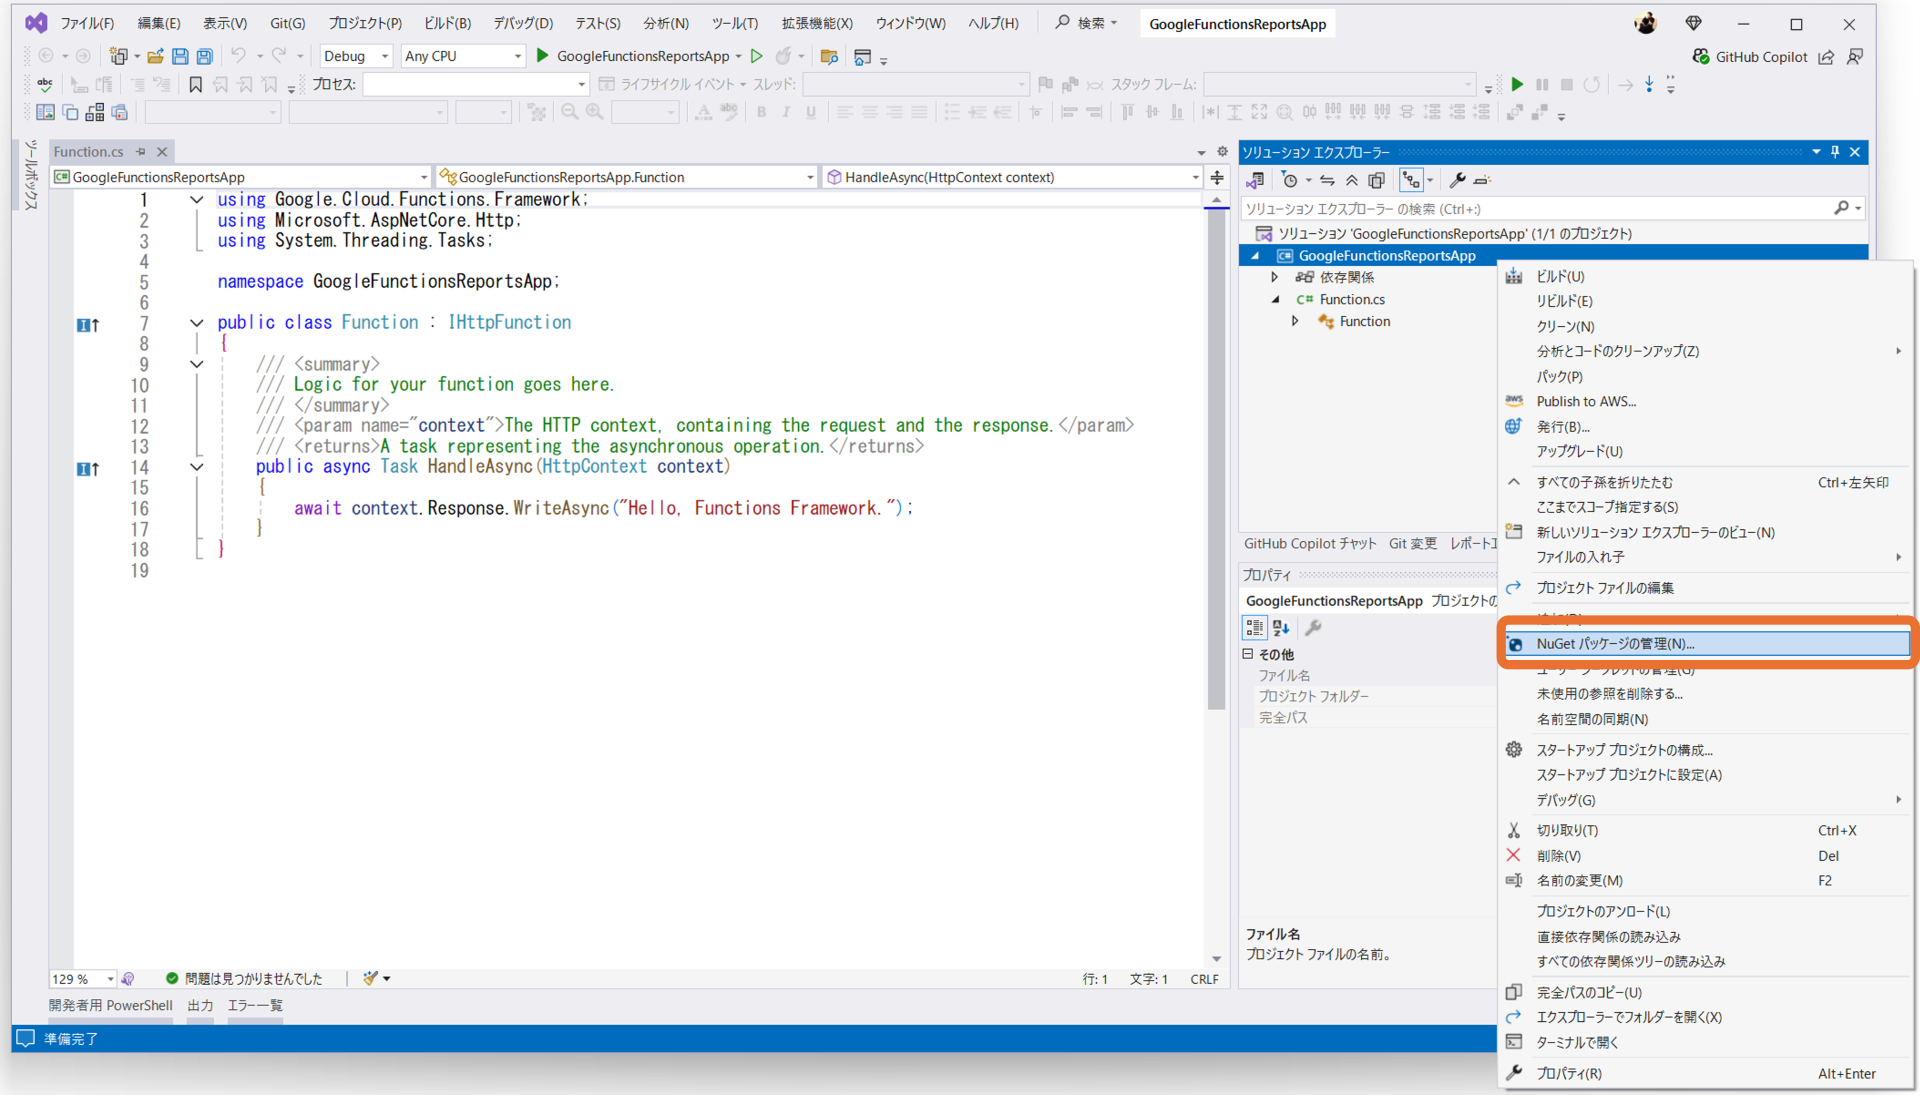Viewport: 1920px width, 1095px height.
Task: Click the send feedback icon
Action: [x=1855, y=57]
